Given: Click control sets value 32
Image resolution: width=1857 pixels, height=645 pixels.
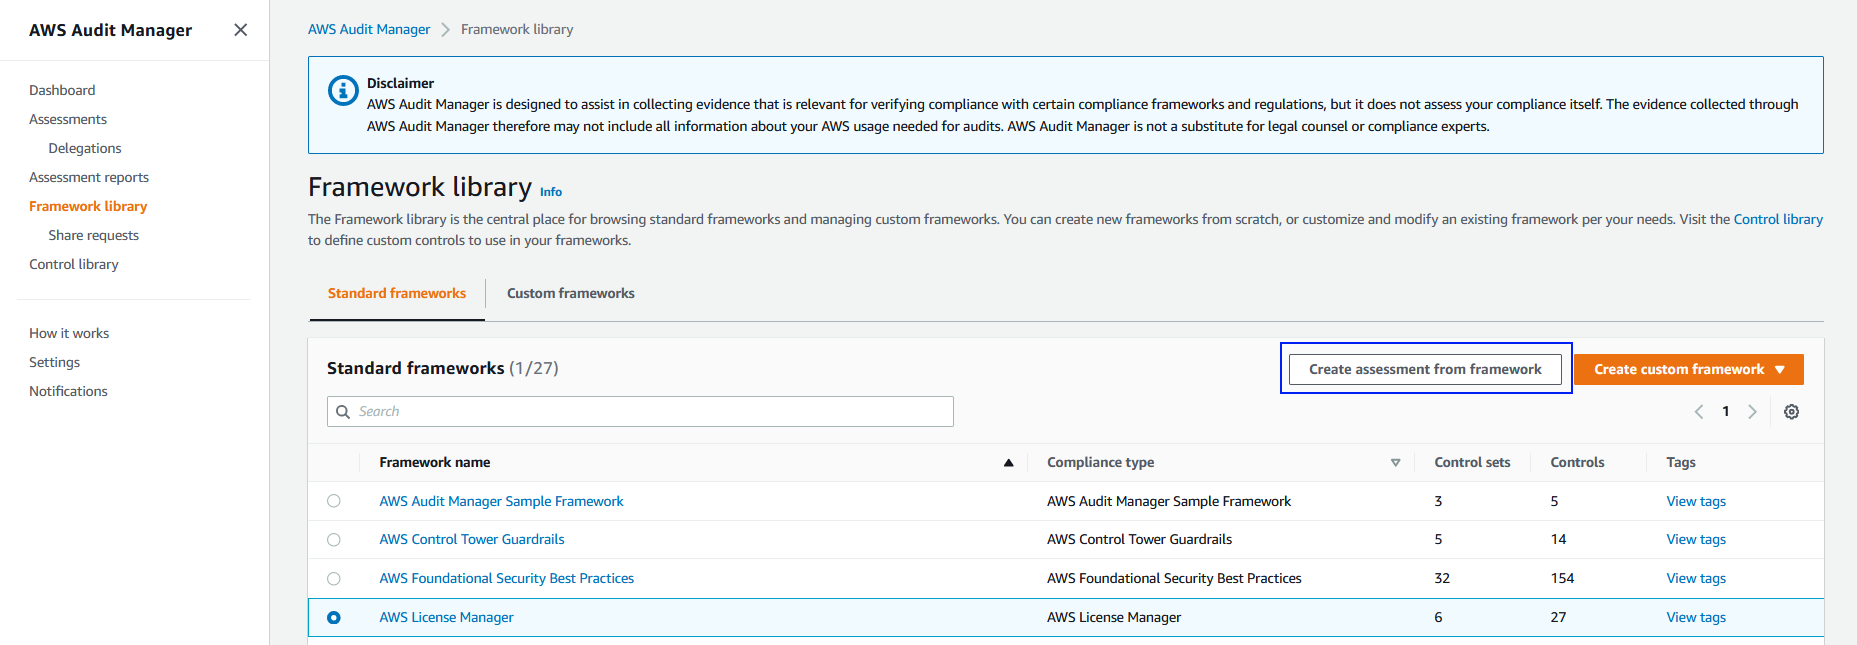Looking at the screenshot, I should point(1442,578).
